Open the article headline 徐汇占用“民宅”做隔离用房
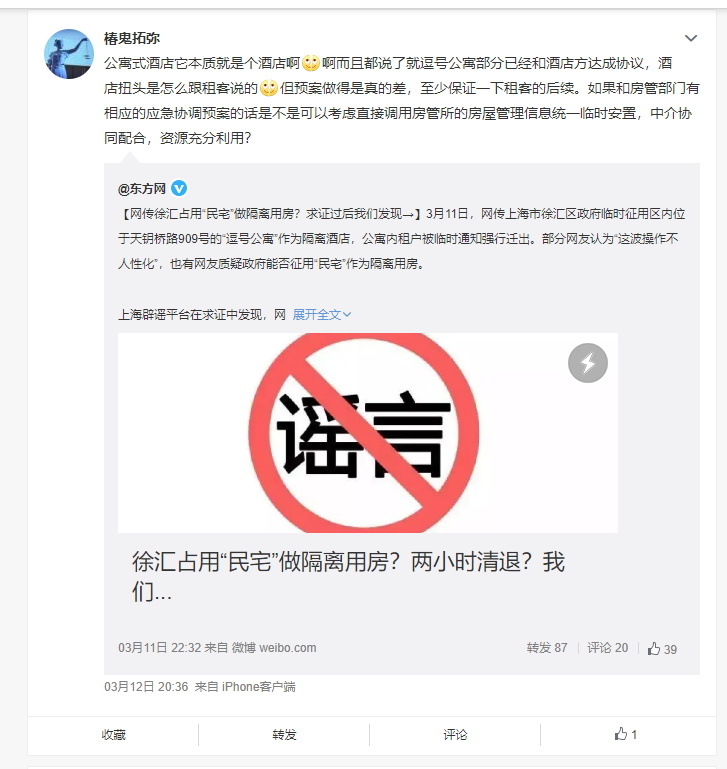727x769 pixels. click(348, 576)
